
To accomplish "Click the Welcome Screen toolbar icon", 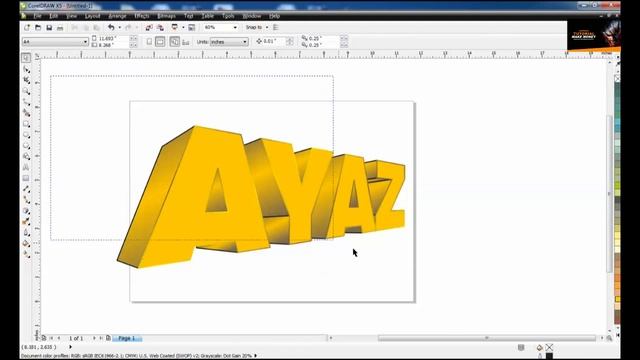I will pos(191,27).
